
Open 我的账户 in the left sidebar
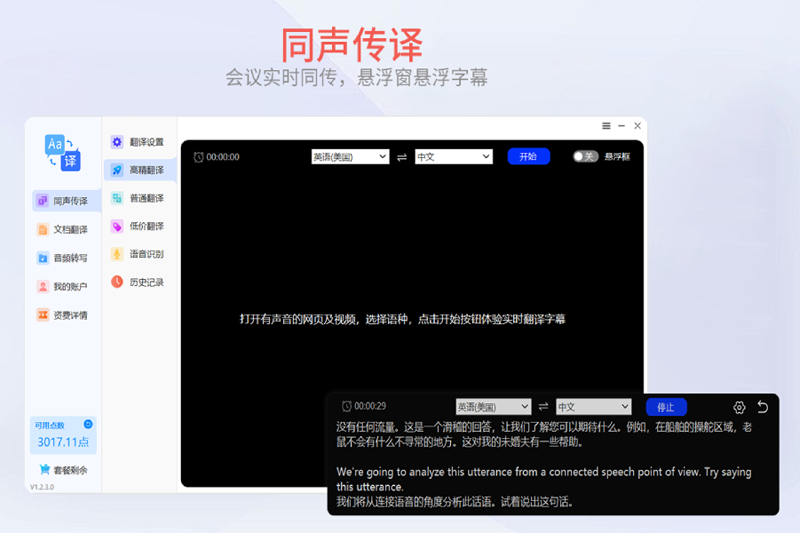pyautogui.click(x=62, y=287)
